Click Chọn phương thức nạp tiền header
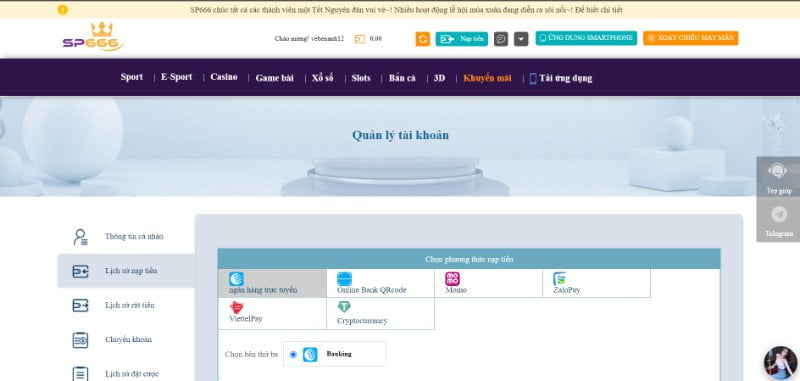The height and width of the screenshot is (381, 800). (x=469, y=259)
